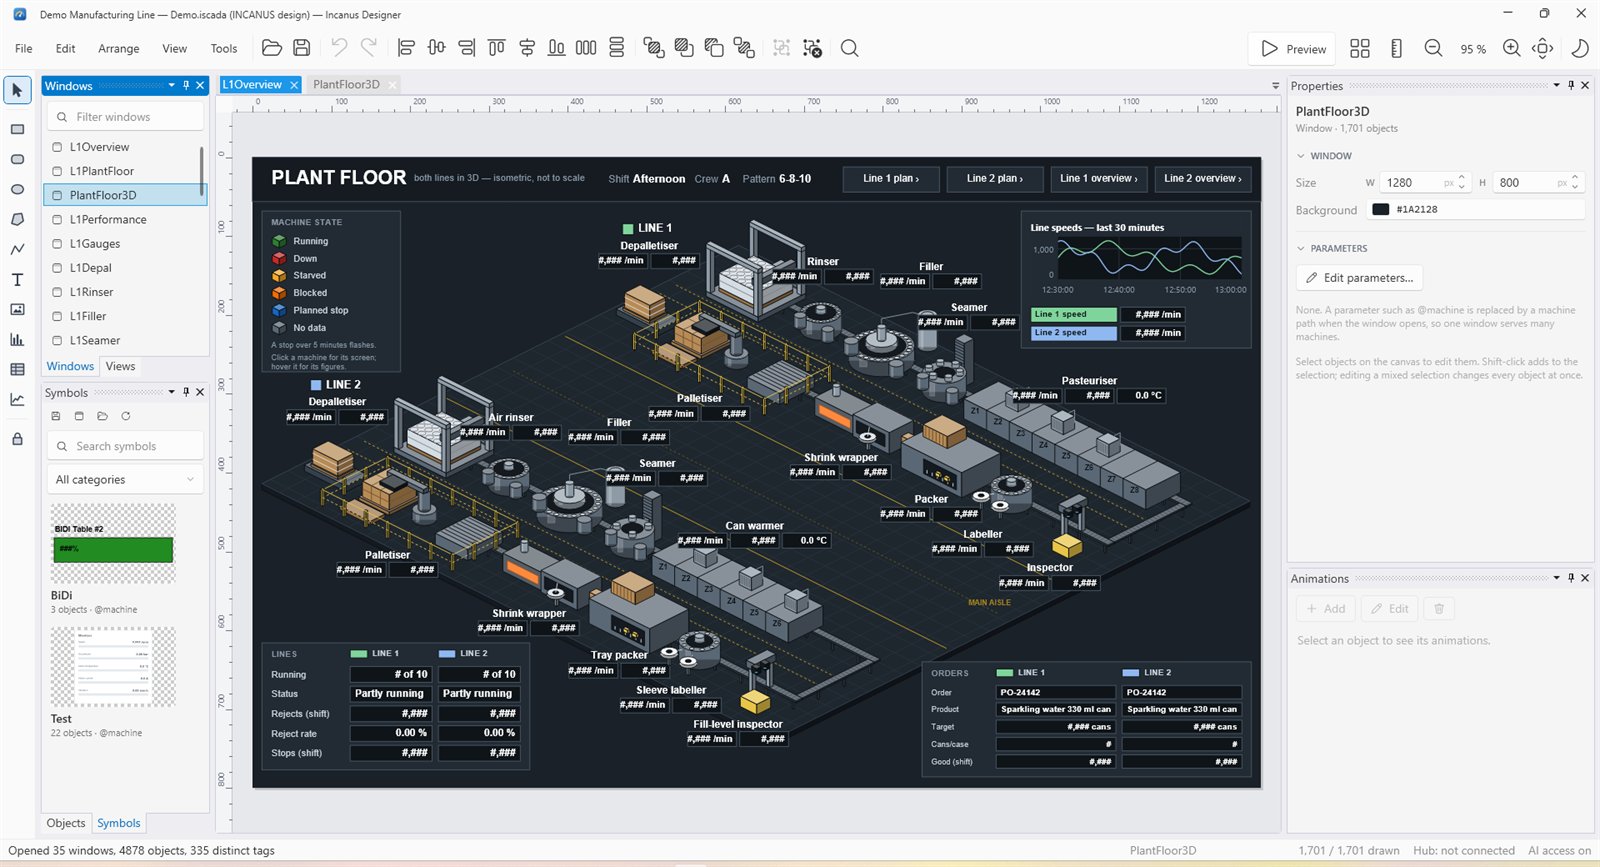The width and height of the screenshot is (1600, 867).
Task: Zoom out the canvas
Action: pyautogui.click(x=1433, y=48)
